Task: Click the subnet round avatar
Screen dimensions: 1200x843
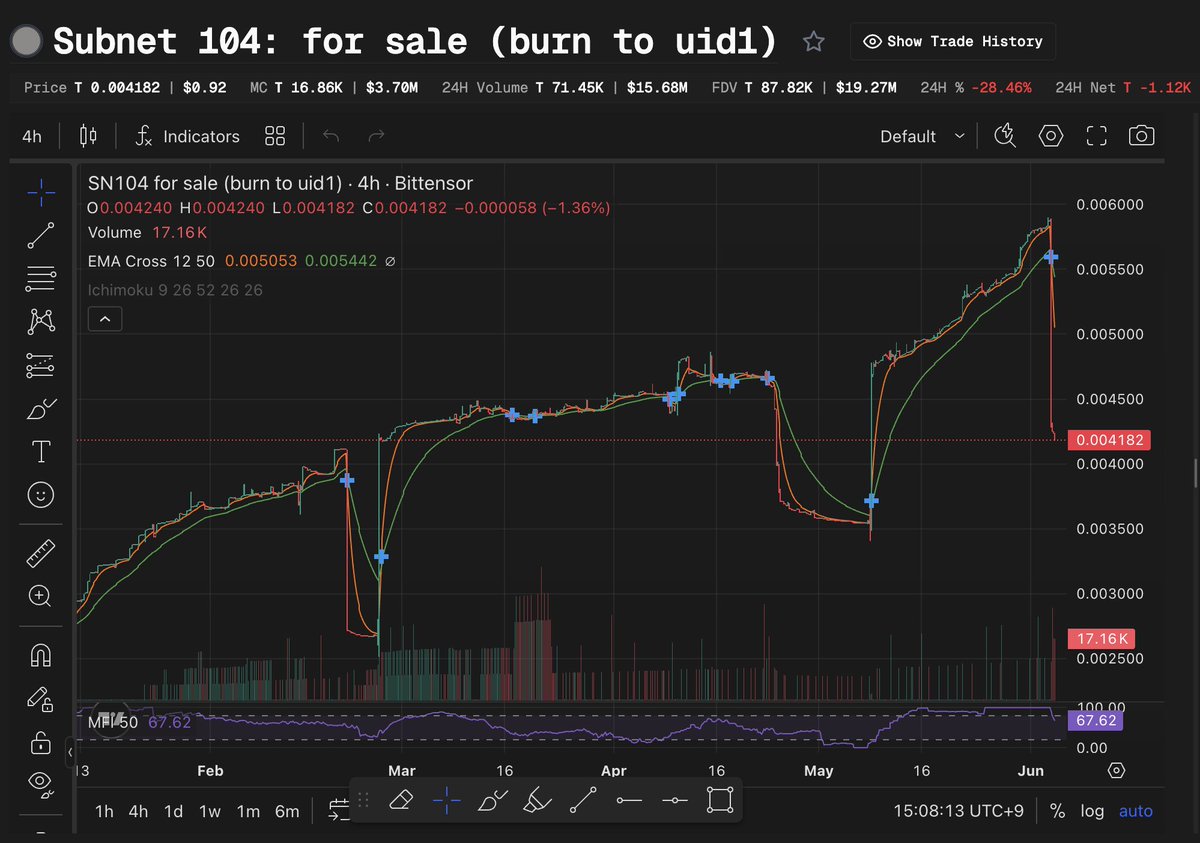Action: 25,41
